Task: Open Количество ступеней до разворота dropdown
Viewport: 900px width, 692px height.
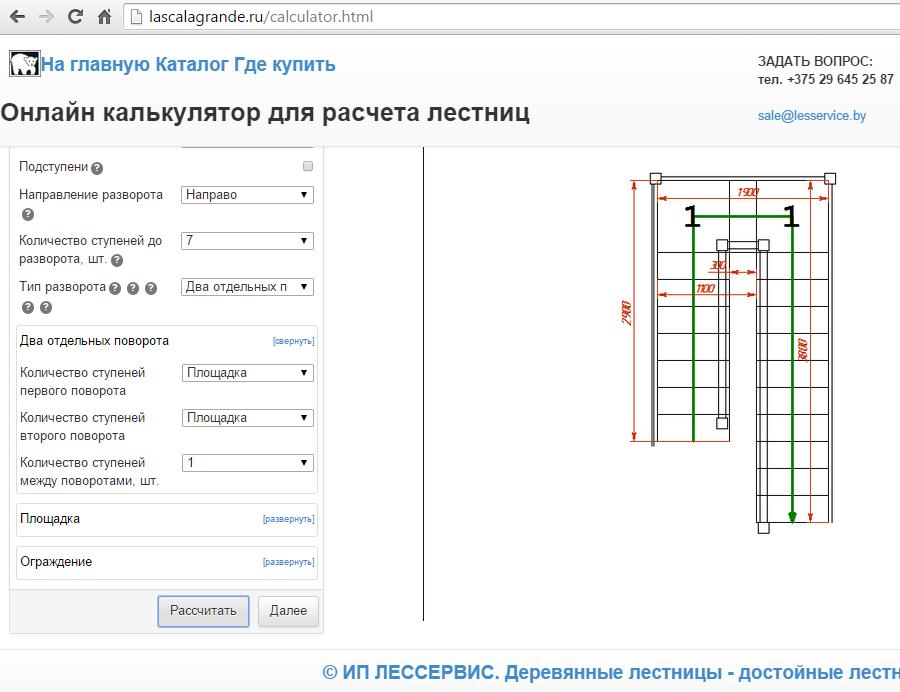Action: [247, 241]
